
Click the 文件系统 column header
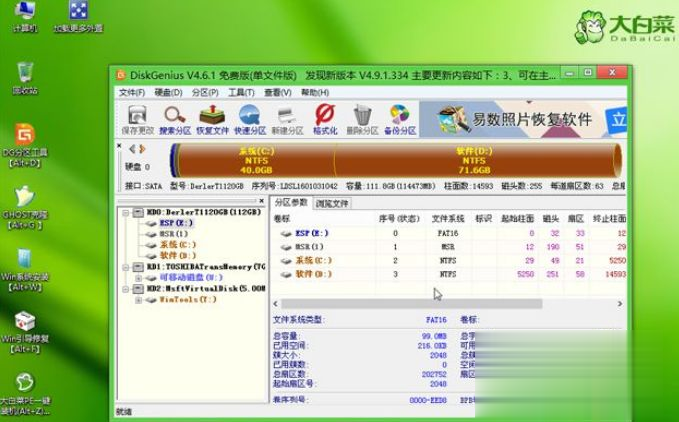click(x=448, y=219)
